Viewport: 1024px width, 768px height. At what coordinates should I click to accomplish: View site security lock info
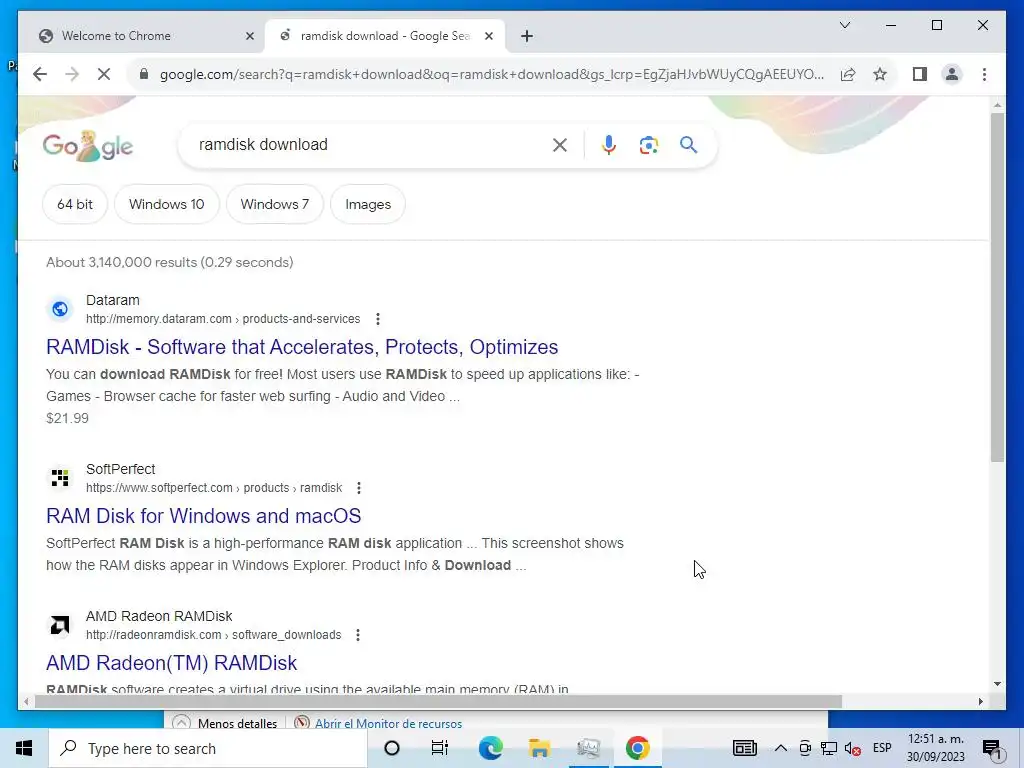pos(144,74)
